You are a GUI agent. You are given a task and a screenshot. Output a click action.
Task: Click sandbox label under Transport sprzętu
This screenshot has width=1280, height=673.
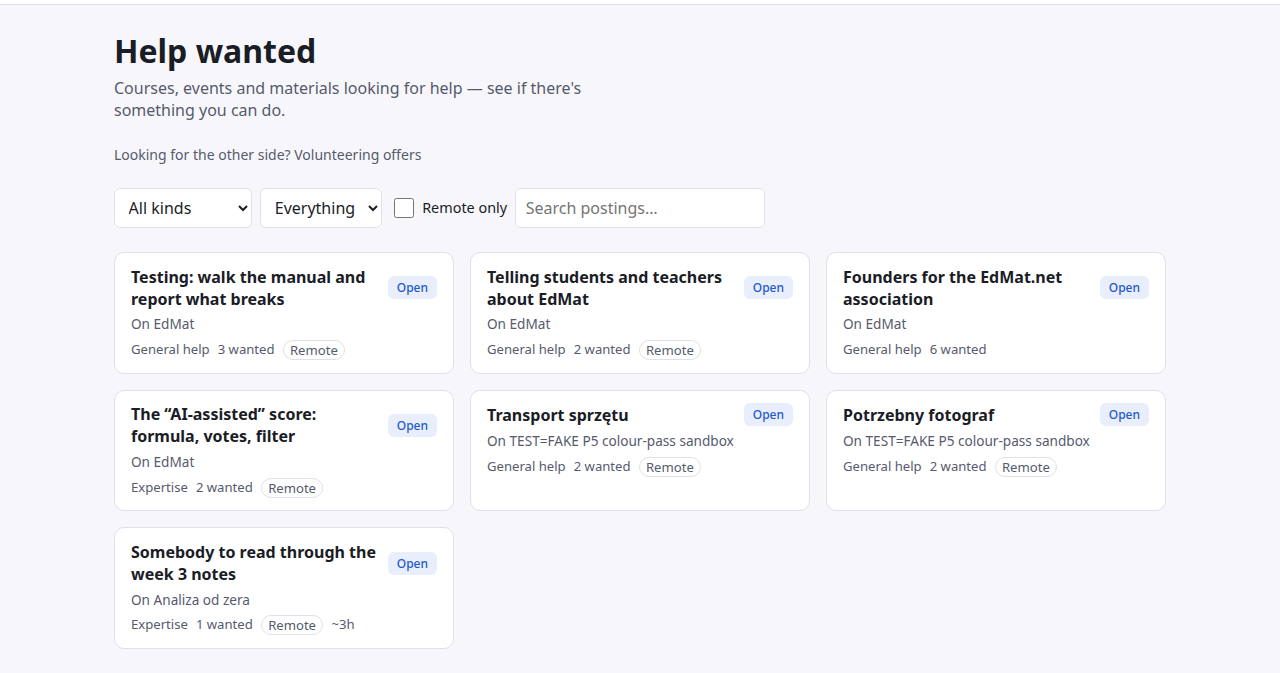tap(610, 441)
